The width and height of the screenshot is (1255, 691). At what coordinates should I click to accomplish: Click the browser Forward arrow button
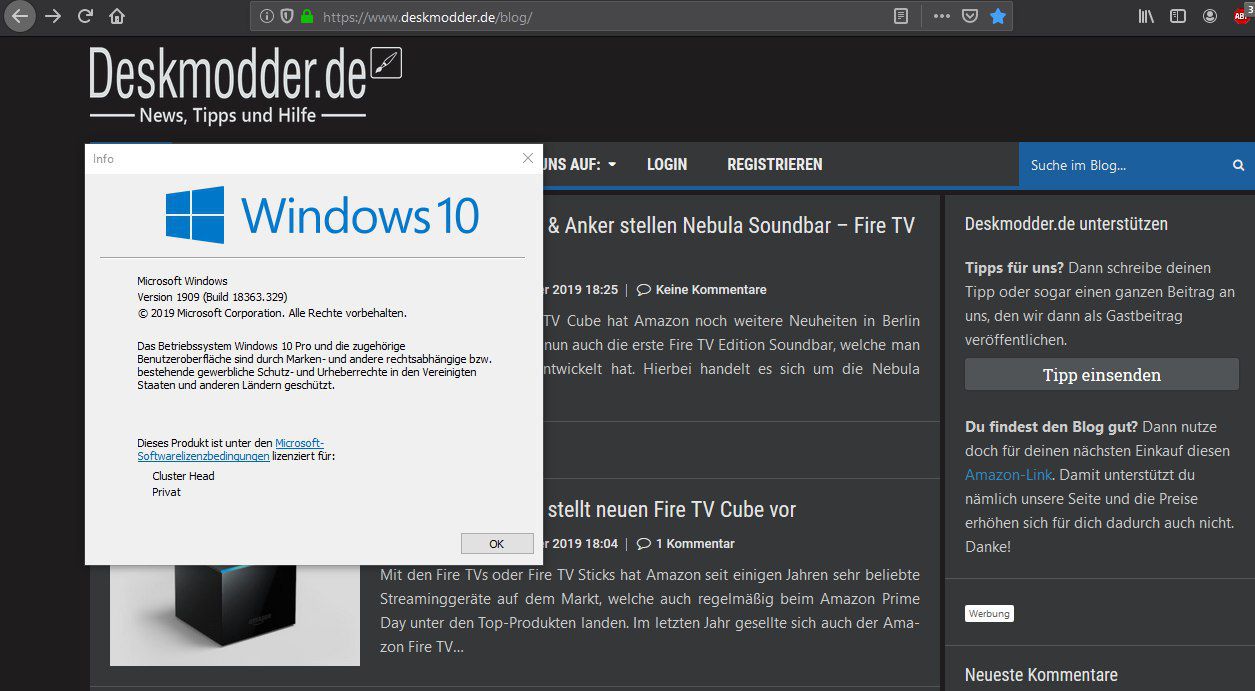click(53, 16)
